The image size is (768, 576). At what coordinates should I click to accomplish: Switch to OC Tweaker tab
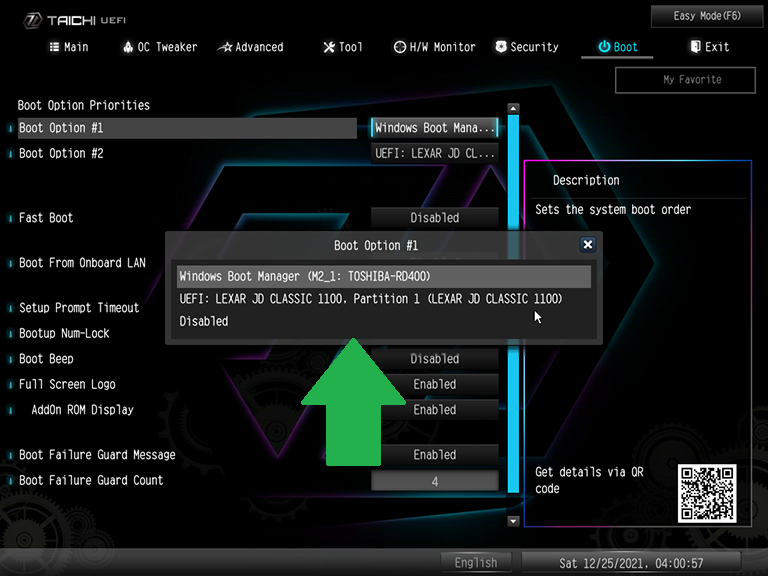click(x=160, y=47)
